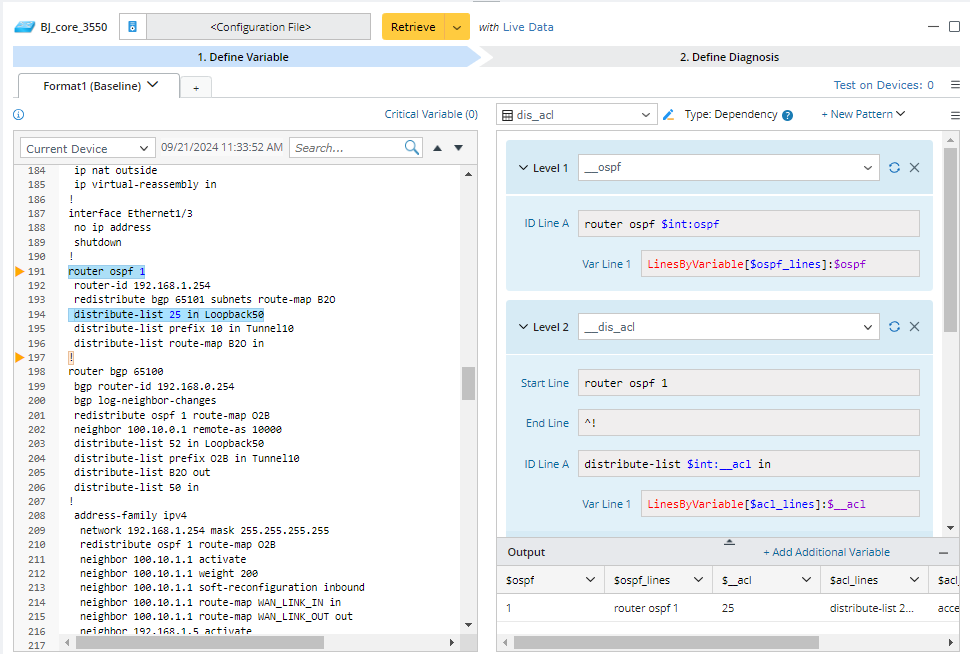Image resolution: width=970 pixels, height=654 pixels.
Task: Click Add Additional Variable link
Action: pos(826,552)
